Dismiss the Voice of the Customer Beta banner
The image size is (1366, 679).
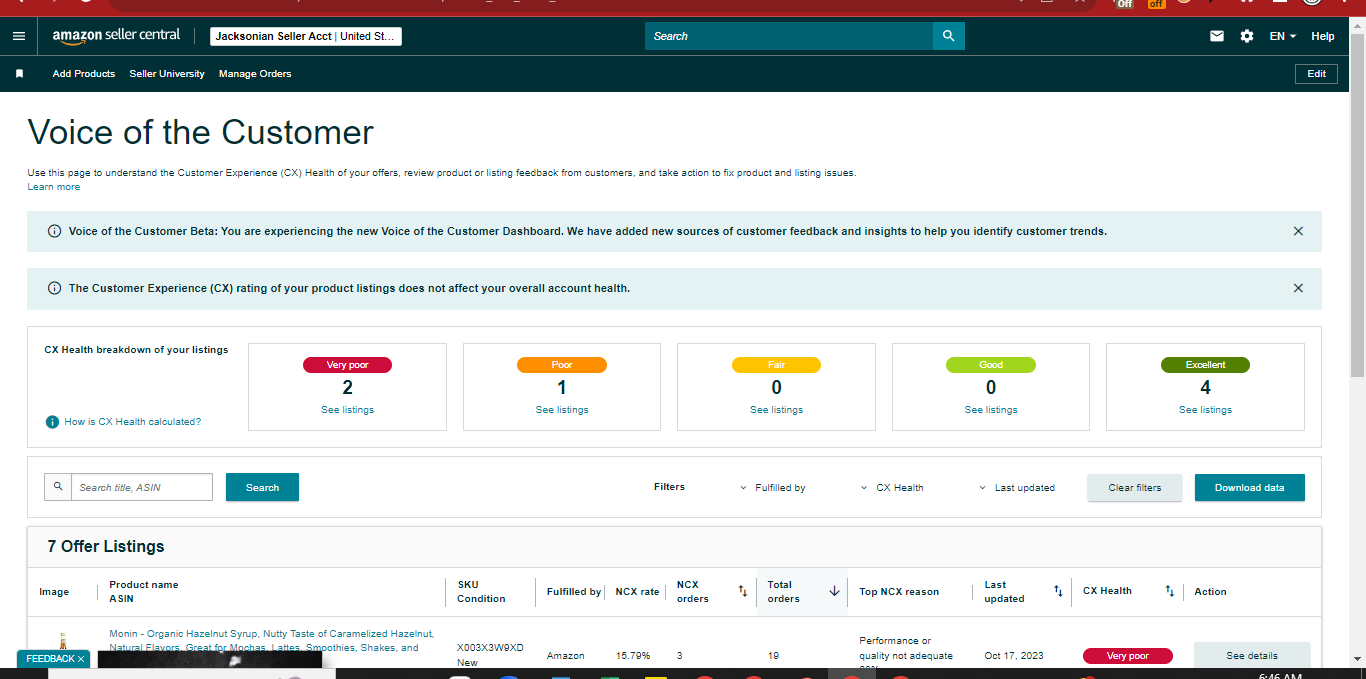click(x=1298, y=231)
